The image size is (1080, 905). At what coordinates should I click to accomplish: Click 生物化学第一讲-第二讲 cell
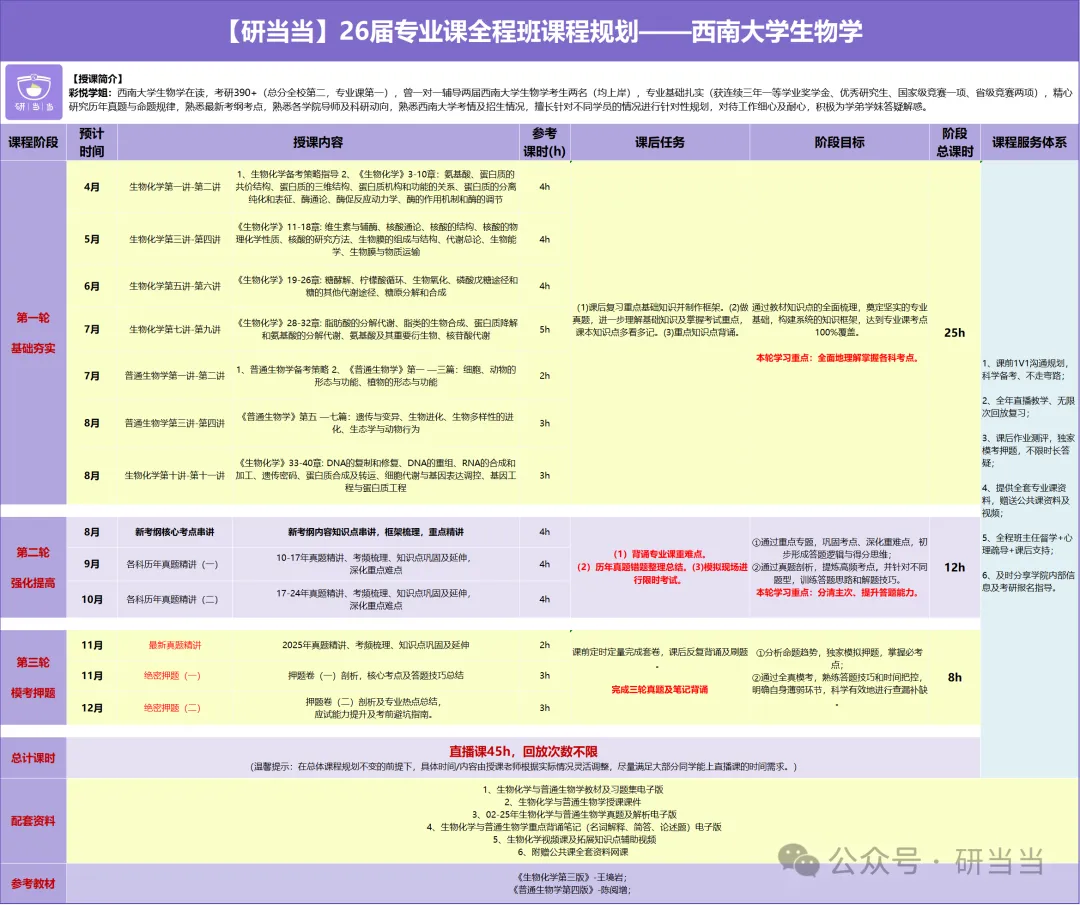[175, 187]
